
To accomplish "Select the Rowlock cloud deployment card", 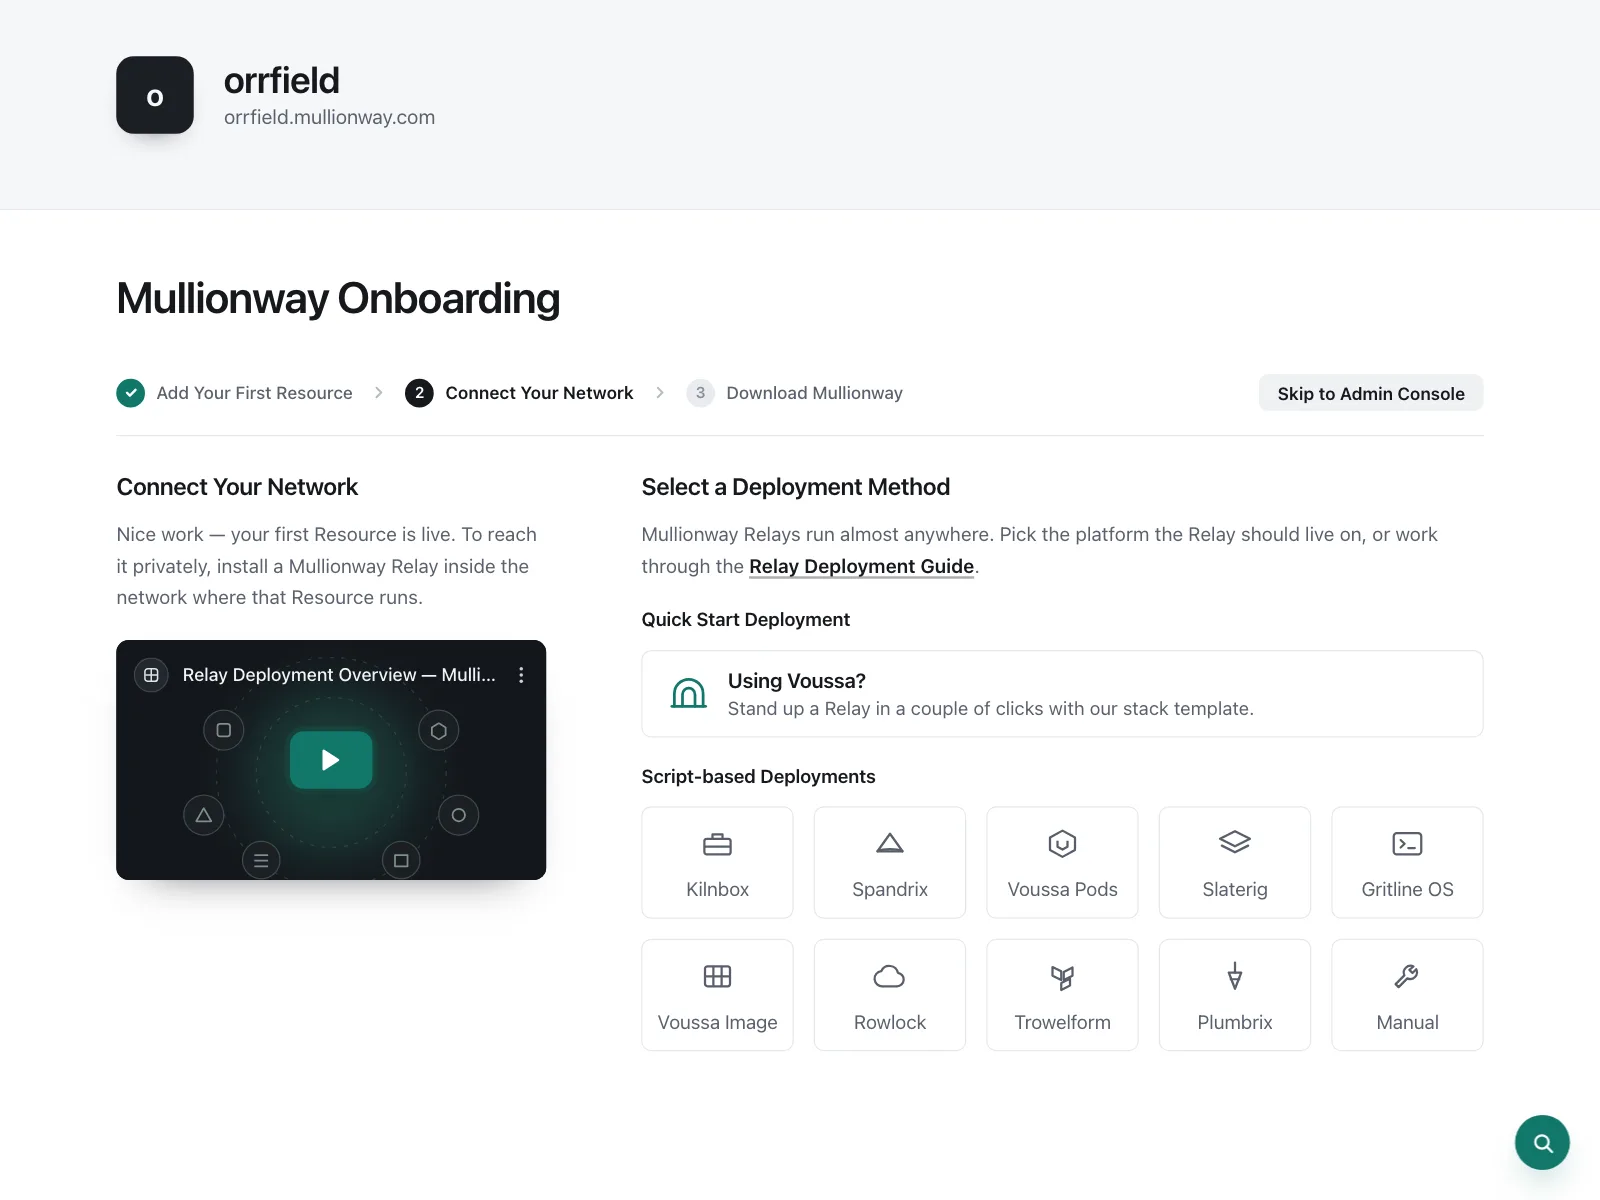I will pyautogui.click(x=890, y=995).
